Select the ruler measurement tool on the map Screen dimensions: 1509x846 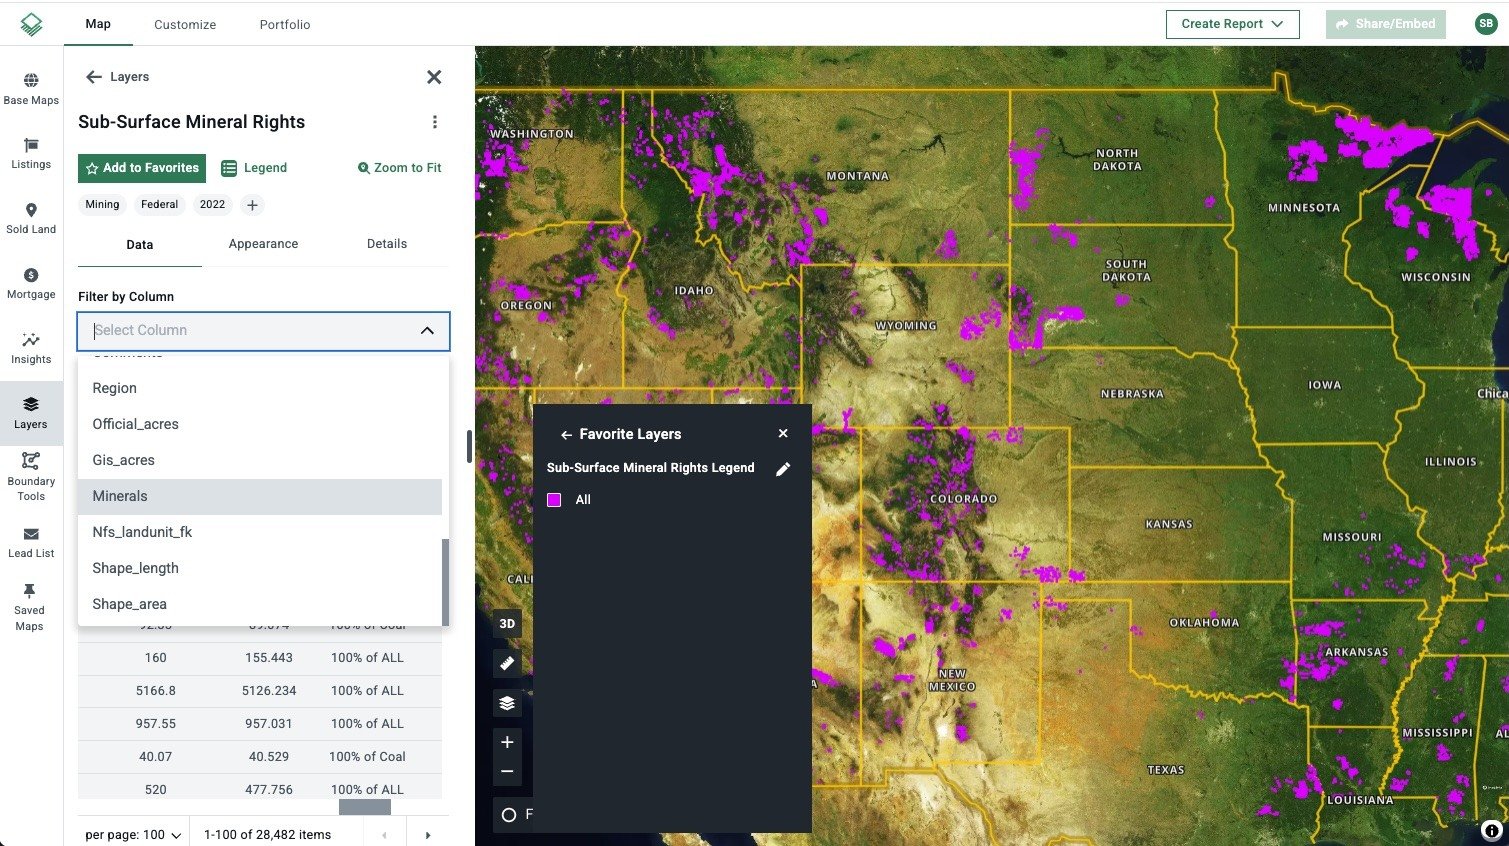(x=507, y=662)
